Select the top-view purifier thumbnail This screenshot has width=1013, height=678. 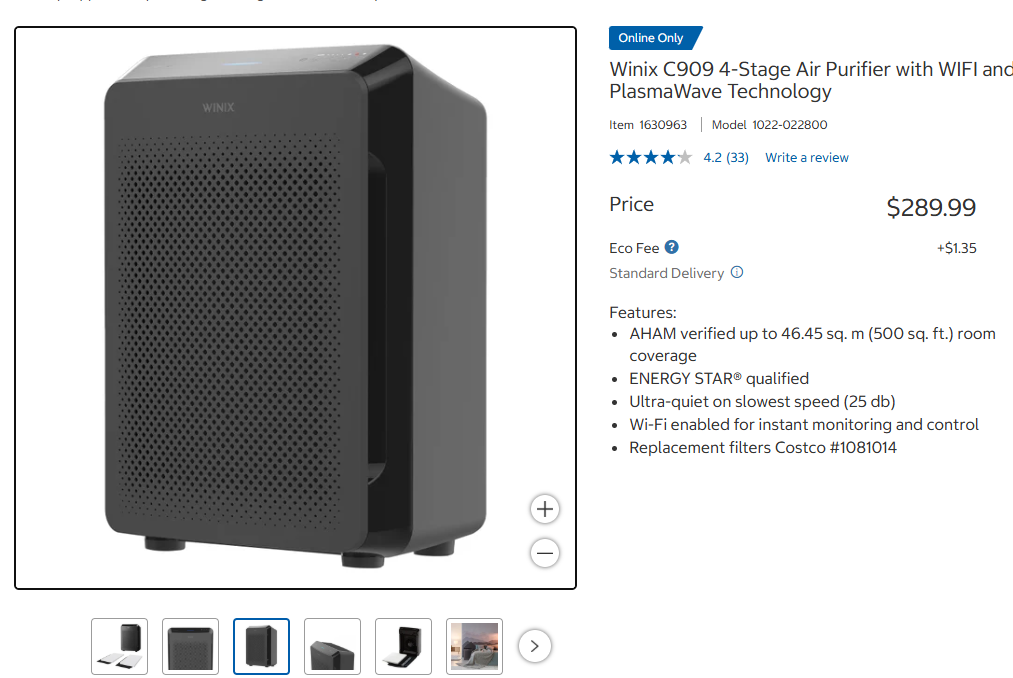(x=332, y=646)
